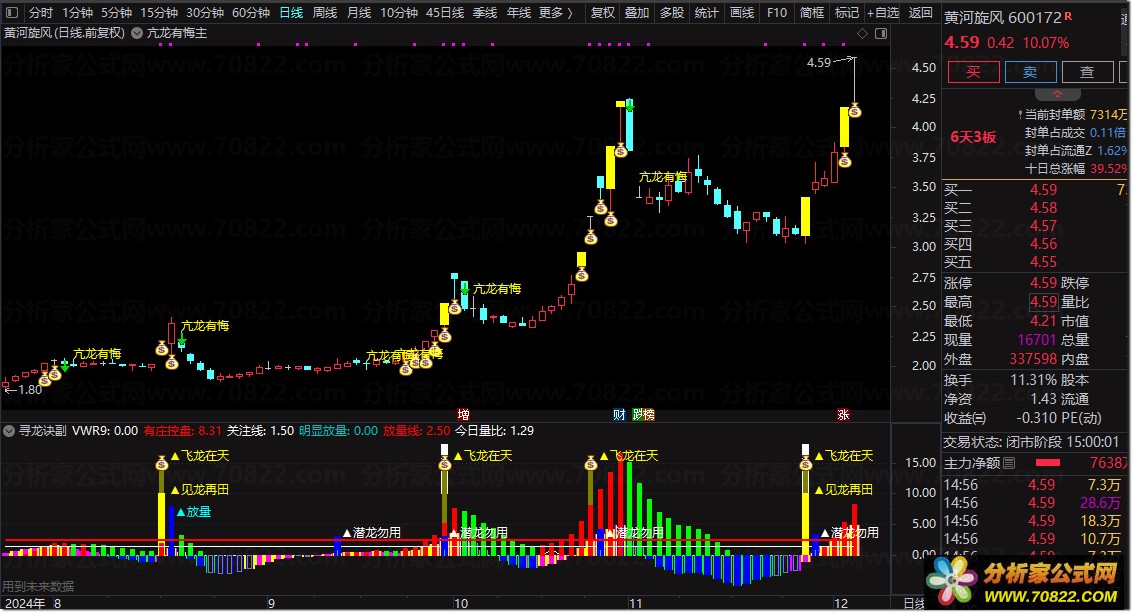The width and height of the screenshot is (1134, 613).
Task: Switch to 月线 monthly chart
Action: tap(359, 12)
